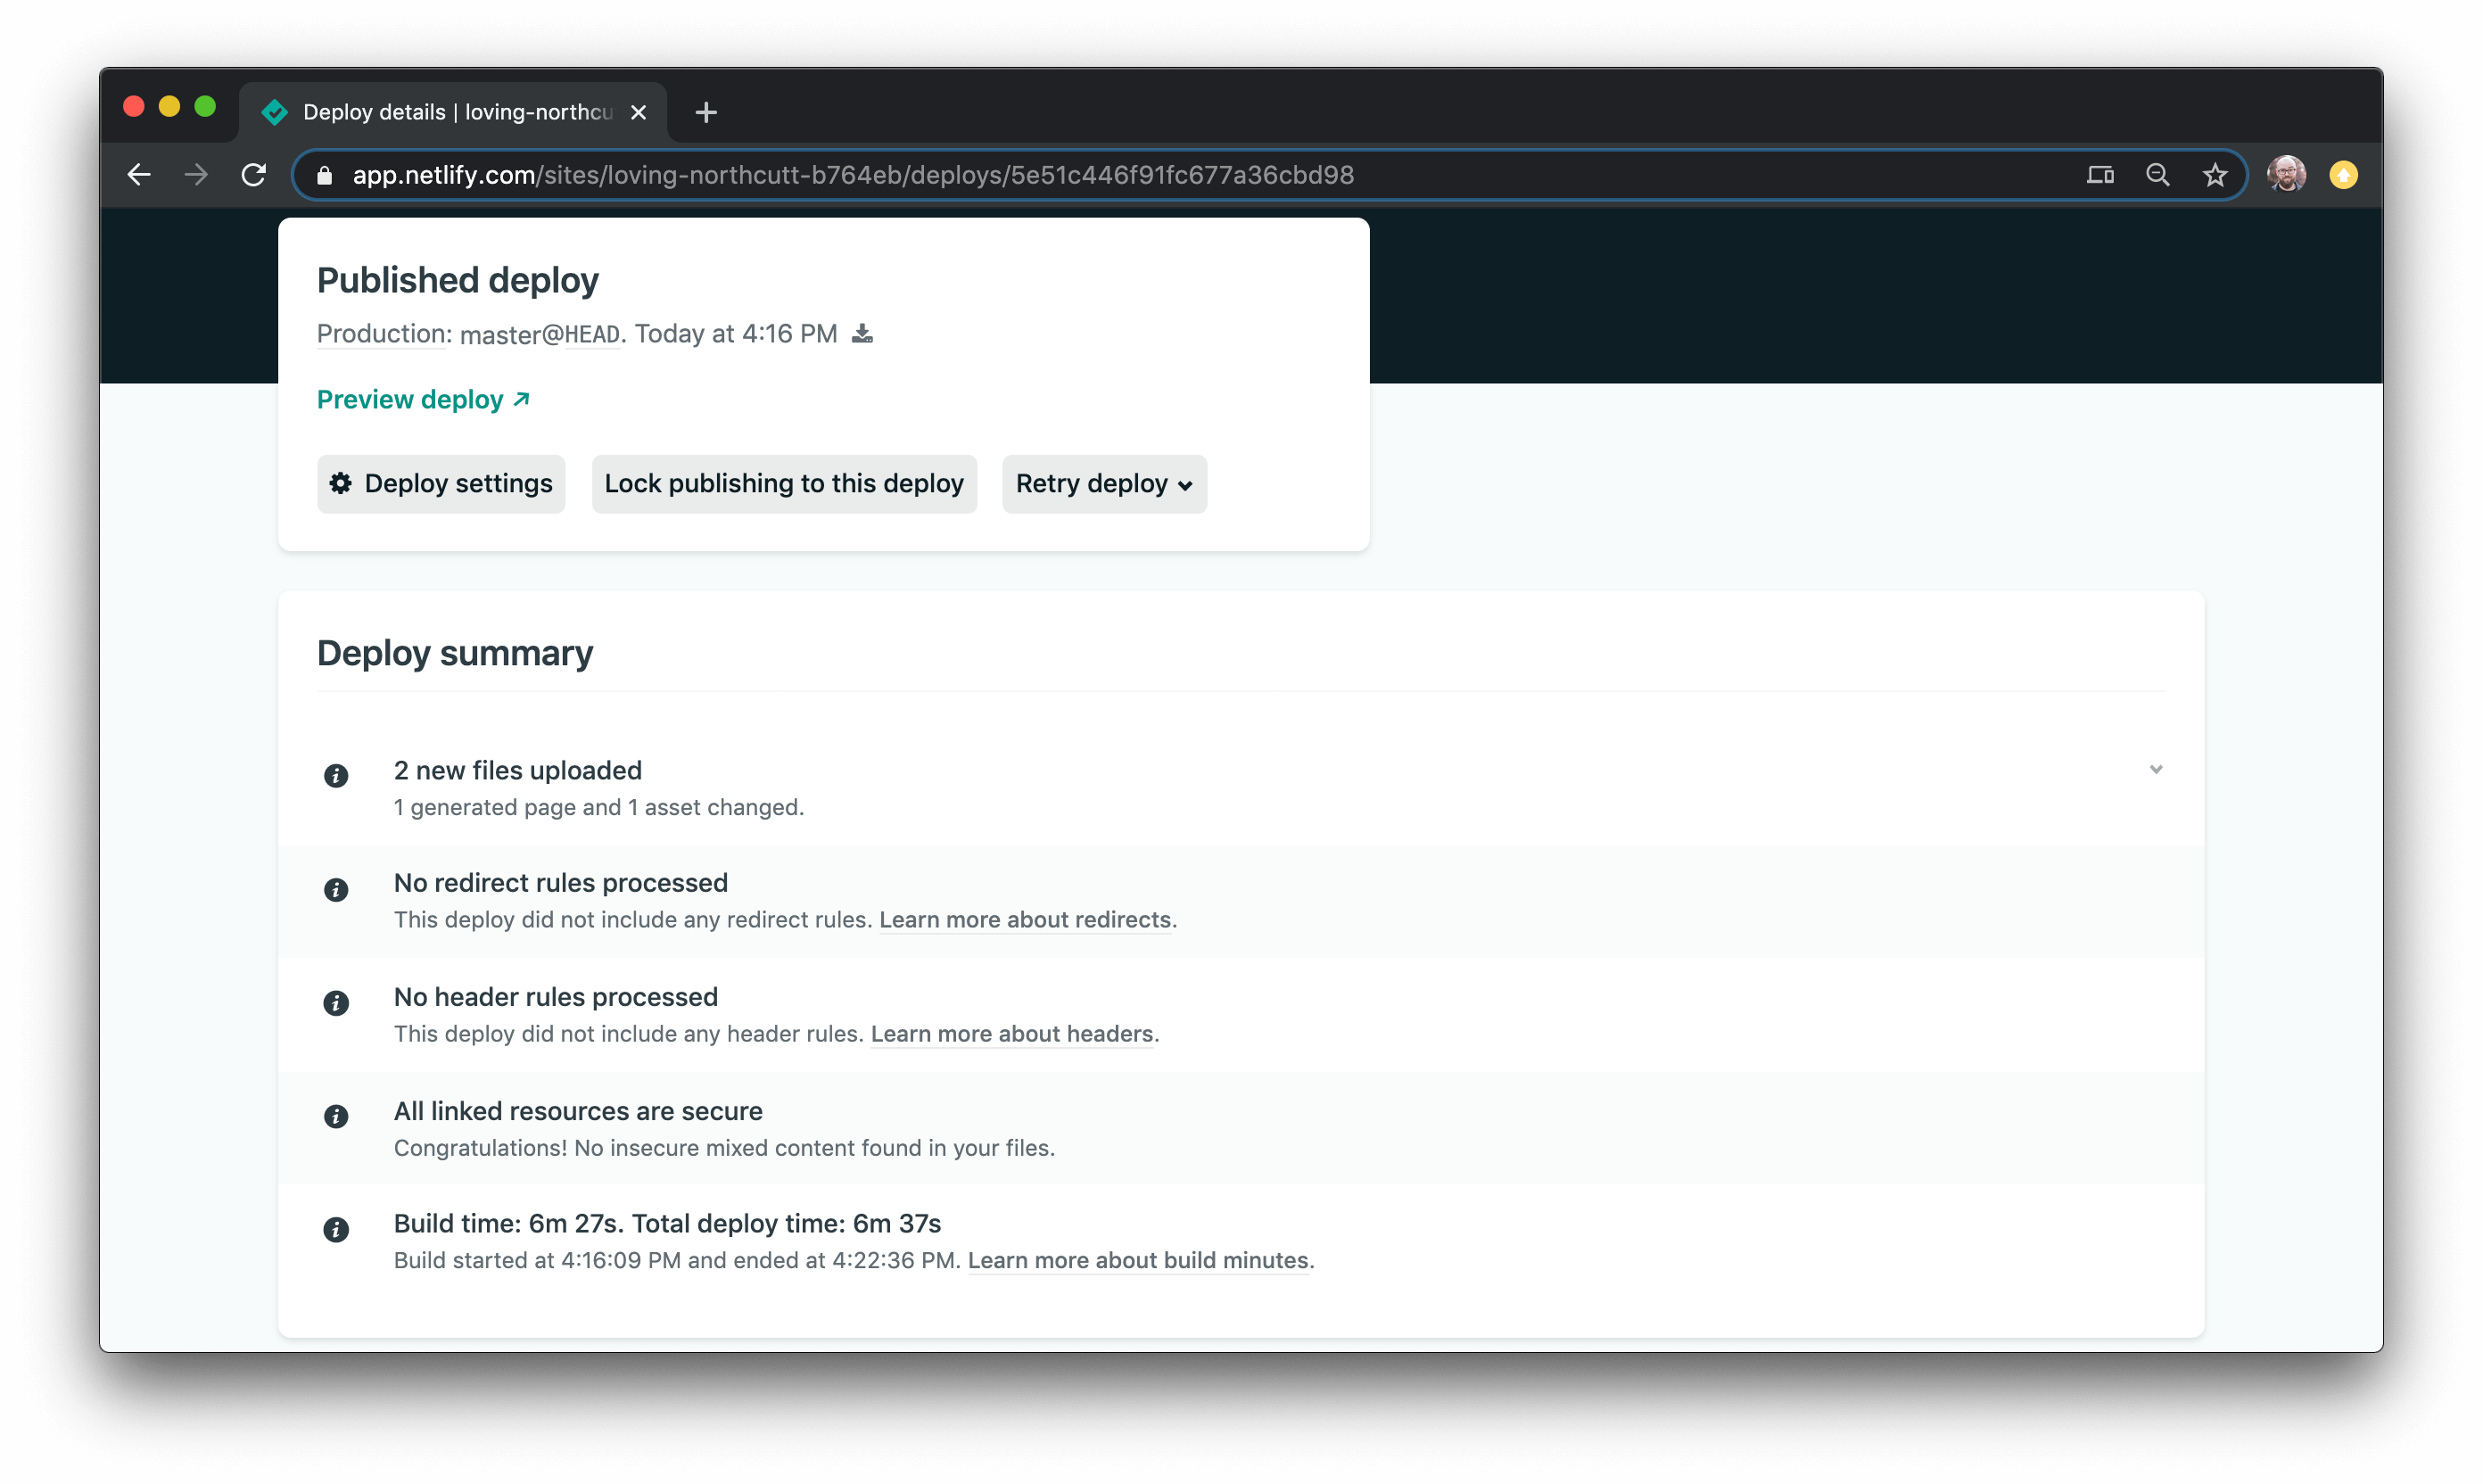The width and height of the screenshot is (2483, 1484).
Task: Click the page reload icon
Action: [x=254, y=174]
